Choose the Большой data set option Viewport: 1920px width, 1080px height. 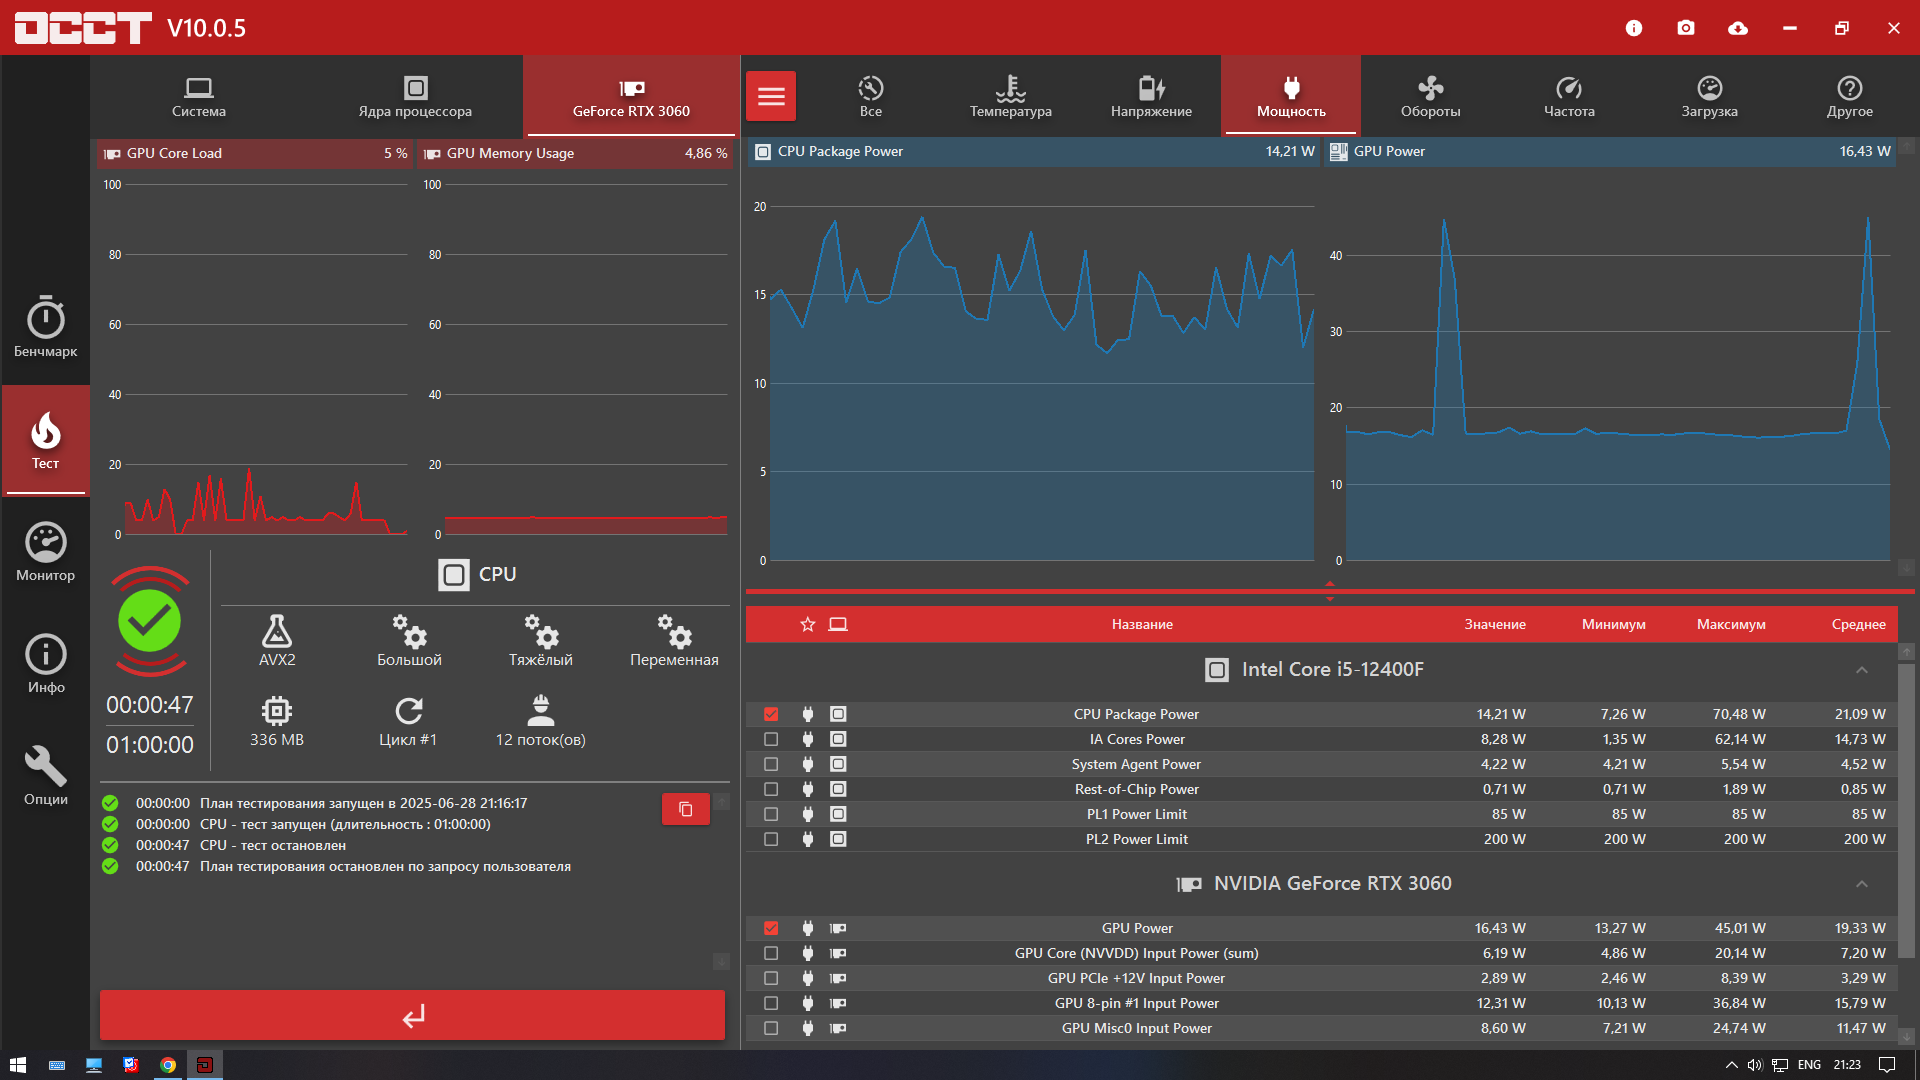coord(409,641)
